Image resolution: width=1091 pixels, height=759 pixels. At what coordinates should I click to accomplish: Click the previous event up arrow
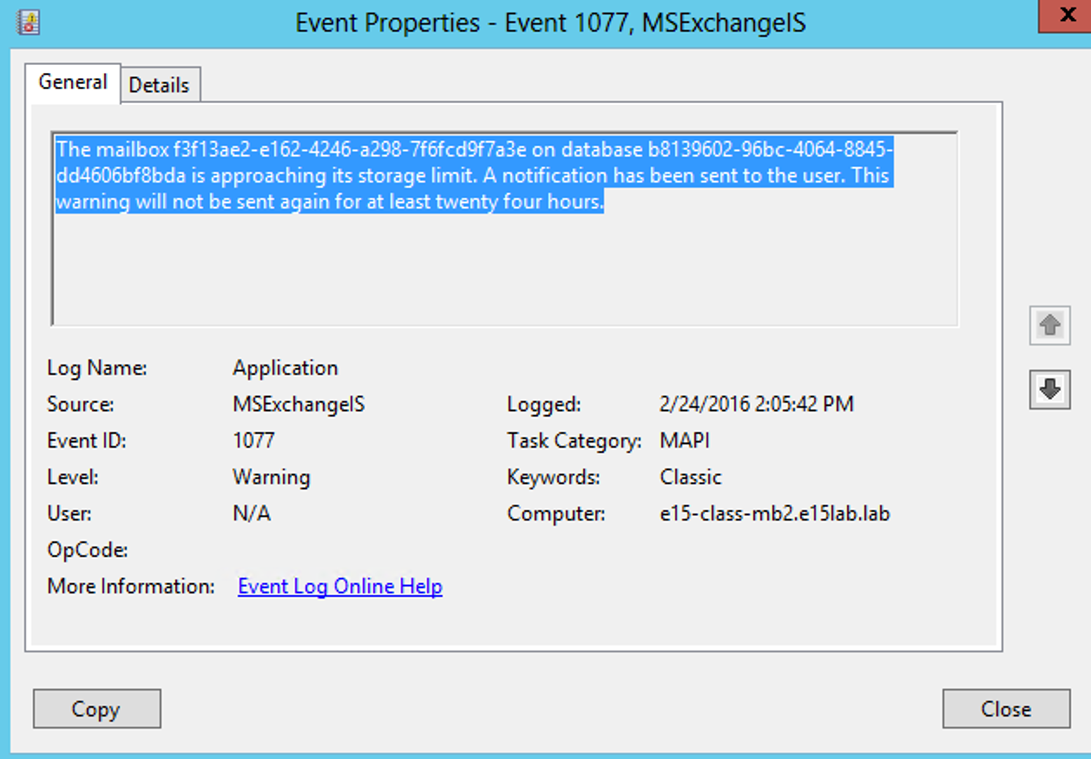(x=1050, y=325)
